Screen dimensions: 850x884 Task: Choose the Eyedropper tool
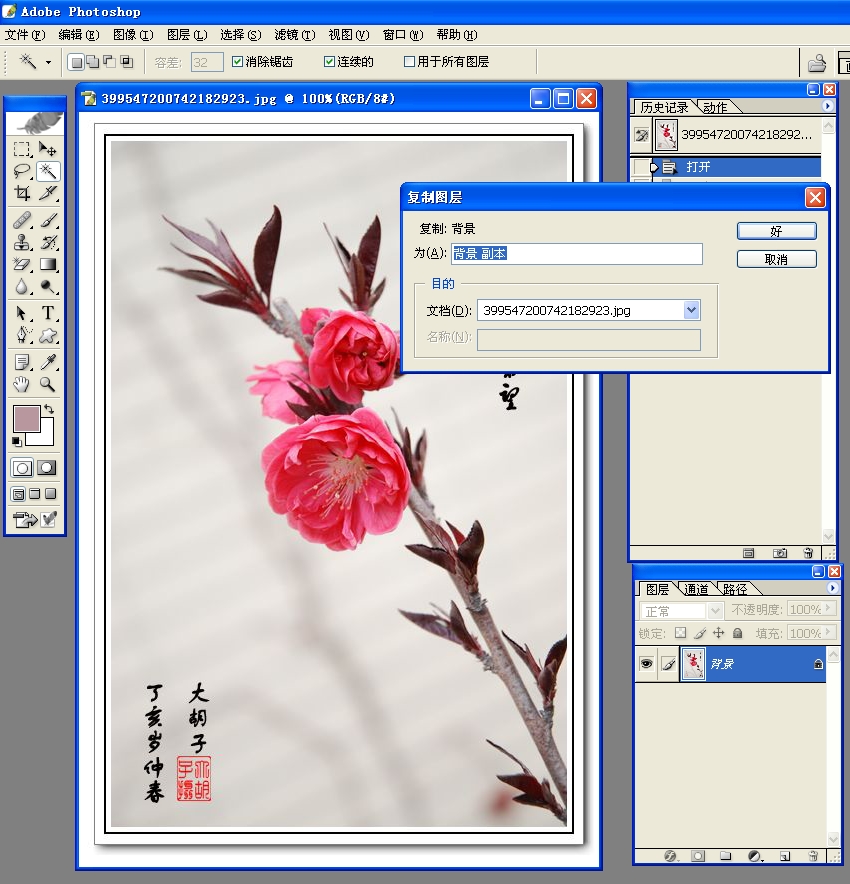click(x=47, y=362)
